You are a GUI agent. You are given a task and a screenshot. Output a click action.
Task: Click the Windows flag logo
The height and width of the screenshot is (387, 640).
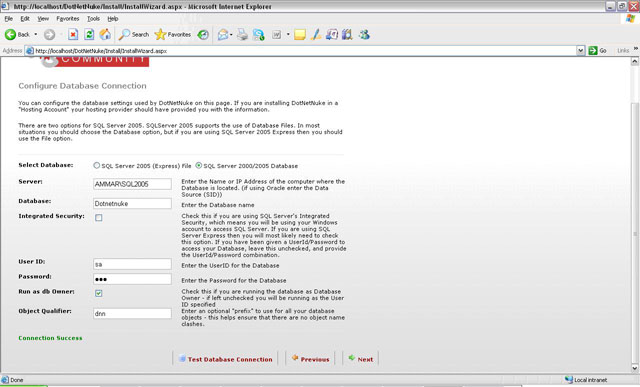pos(631,18)
